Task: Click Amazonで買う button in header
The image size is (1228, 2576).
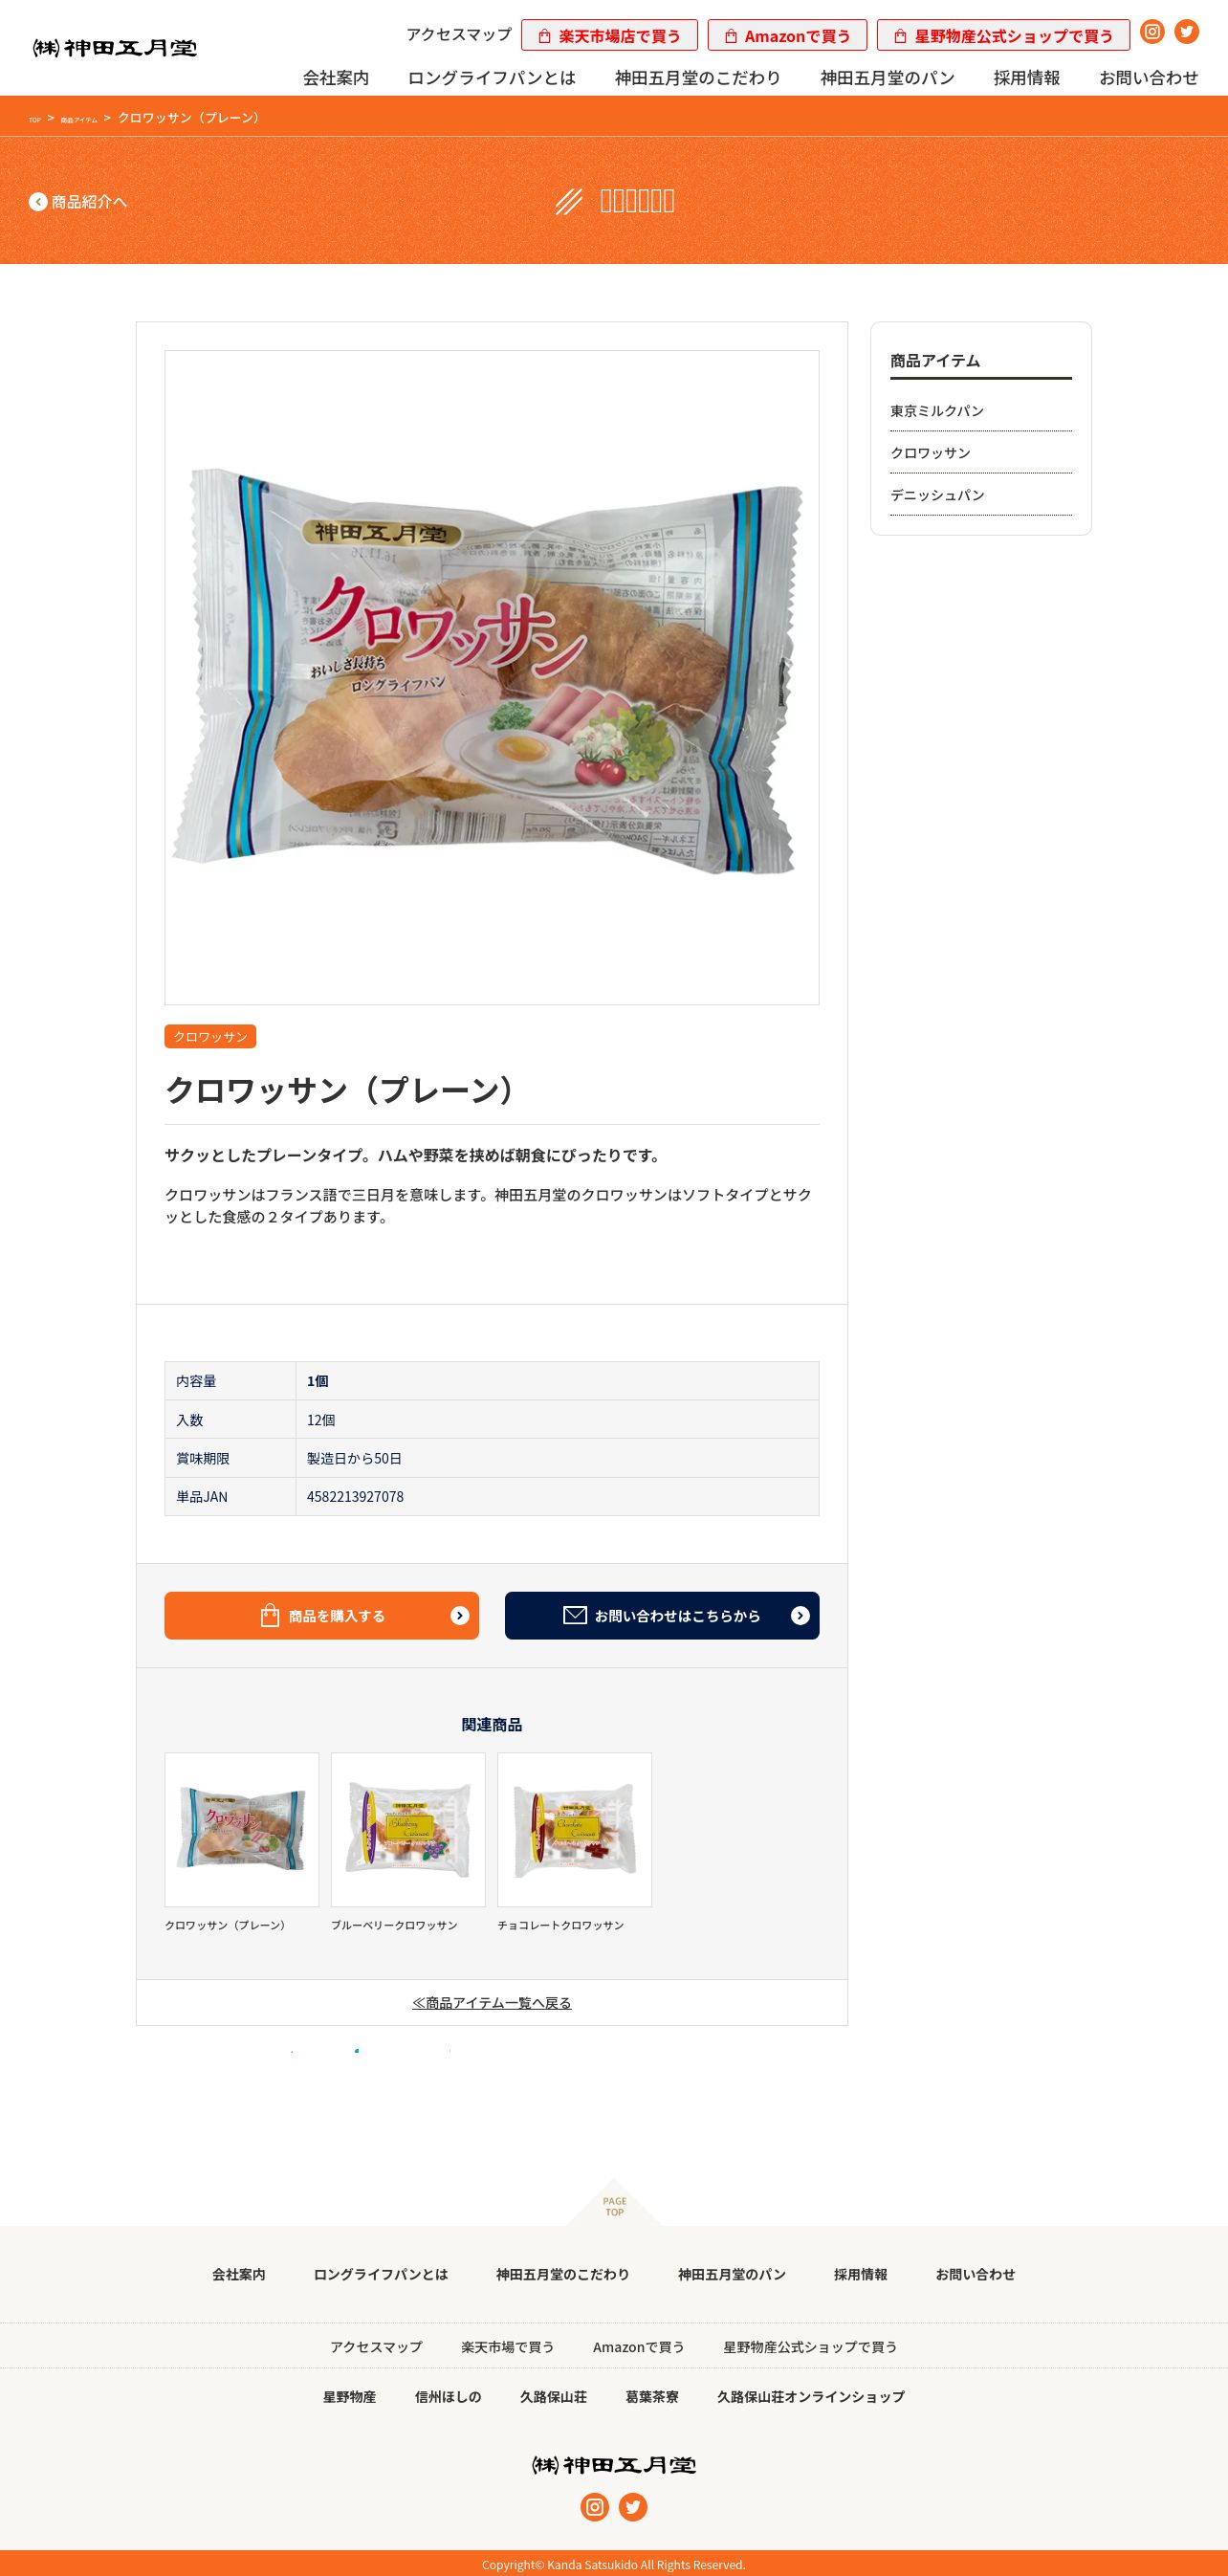Action: click(x=788, y=36)
